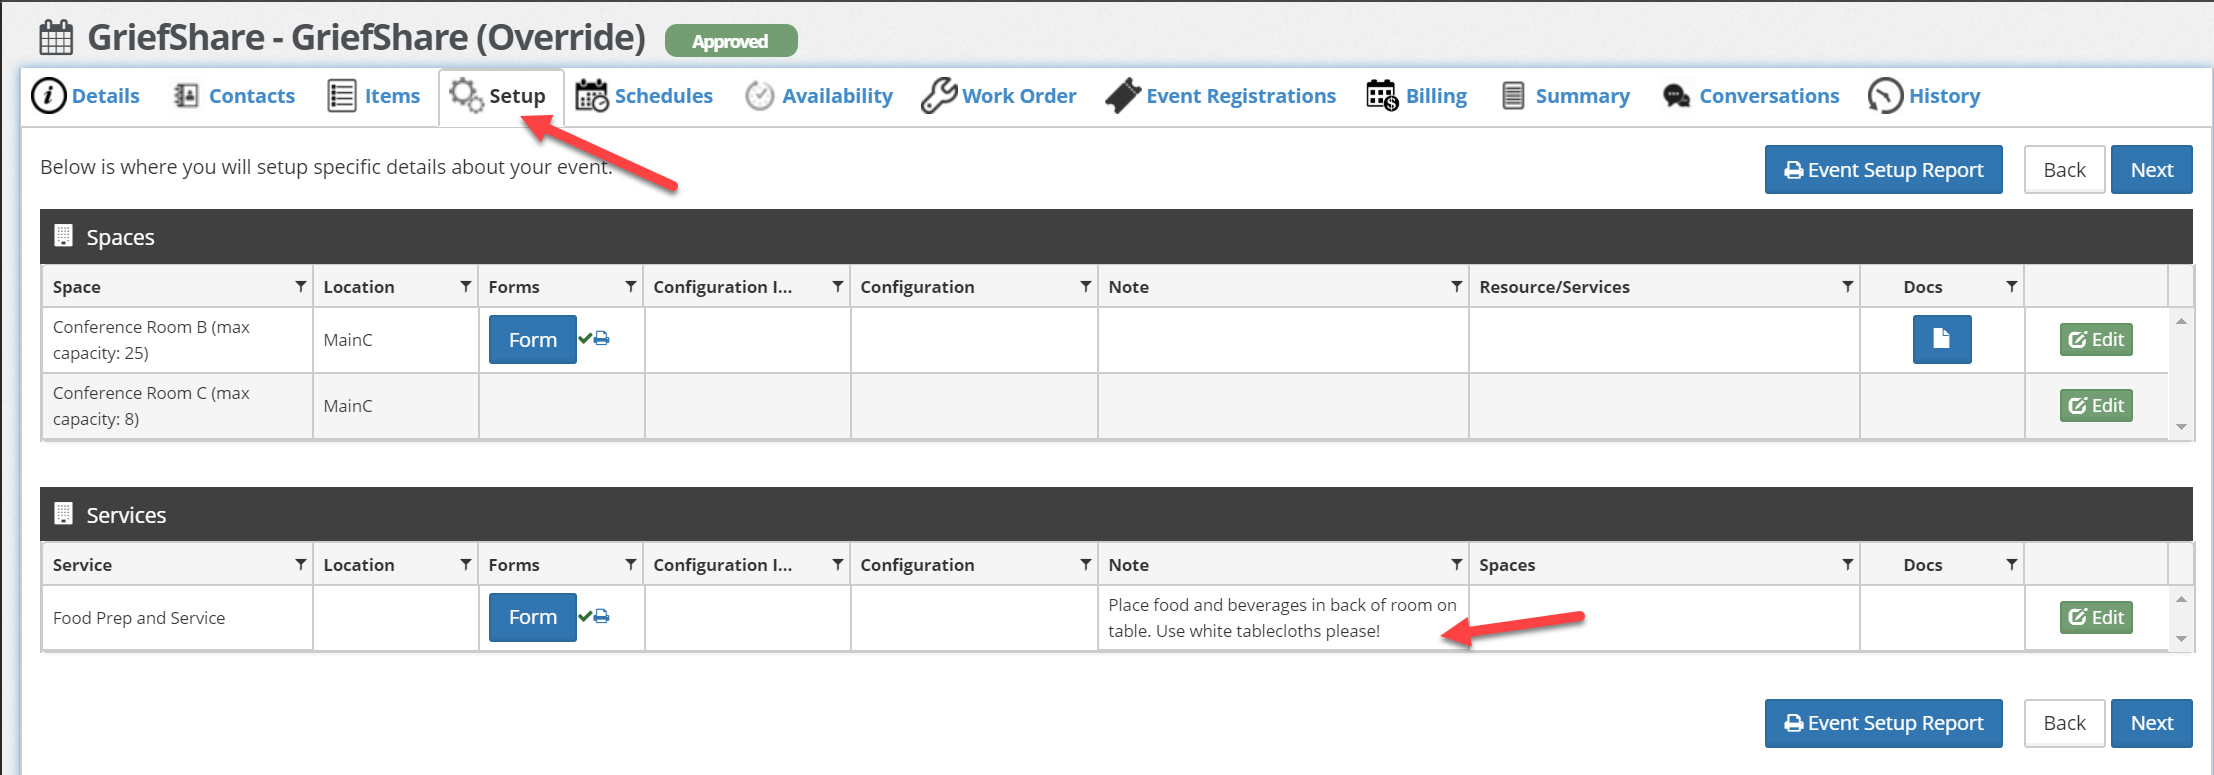The height and width of the screenshot is (775, 2214).
Task: Click the building icon in the Spaces header
Action: (x=63, y=236)
